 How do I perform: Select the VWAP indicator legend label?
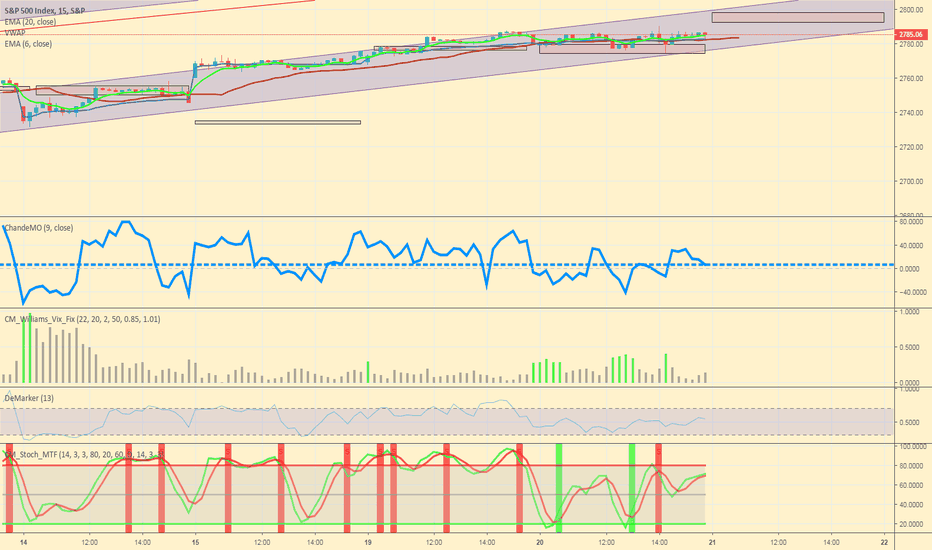[x=15, y=33]
